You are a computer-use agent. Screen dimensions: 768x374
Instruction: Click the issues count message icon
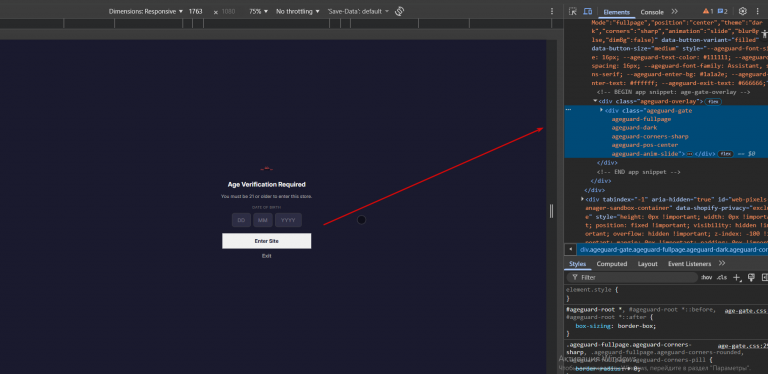coord(720,11)
